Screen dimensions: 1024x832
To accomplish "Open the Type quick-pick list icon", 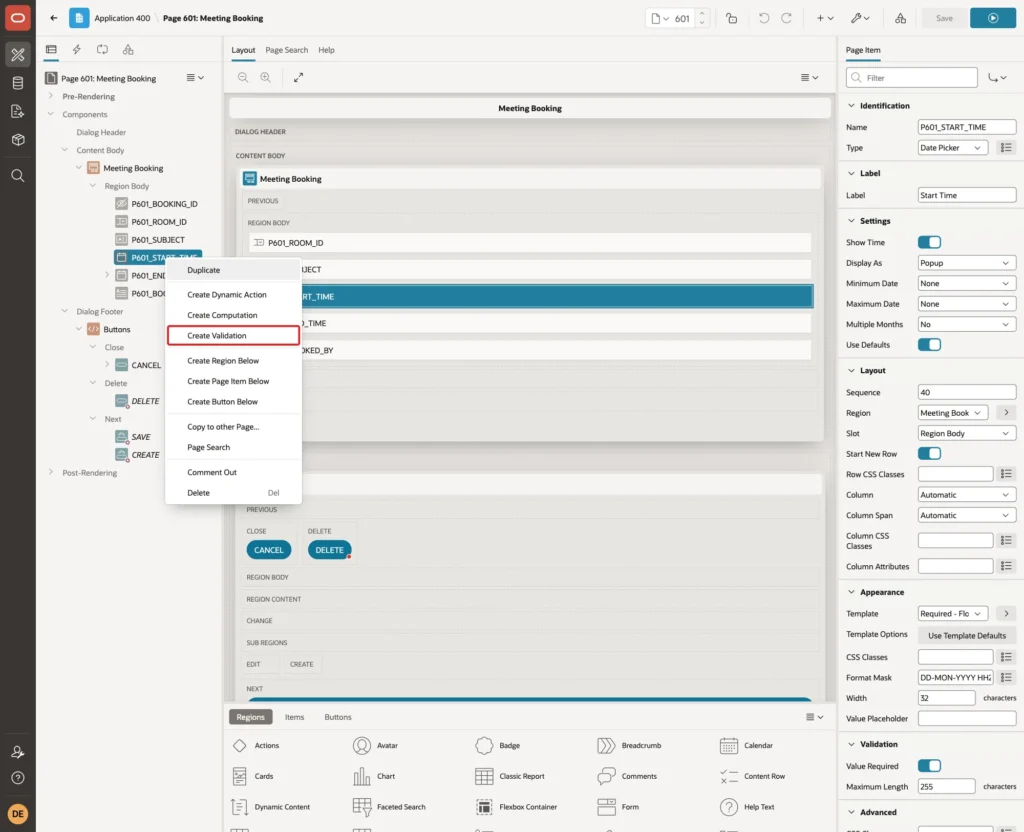I will [1006, 148].
